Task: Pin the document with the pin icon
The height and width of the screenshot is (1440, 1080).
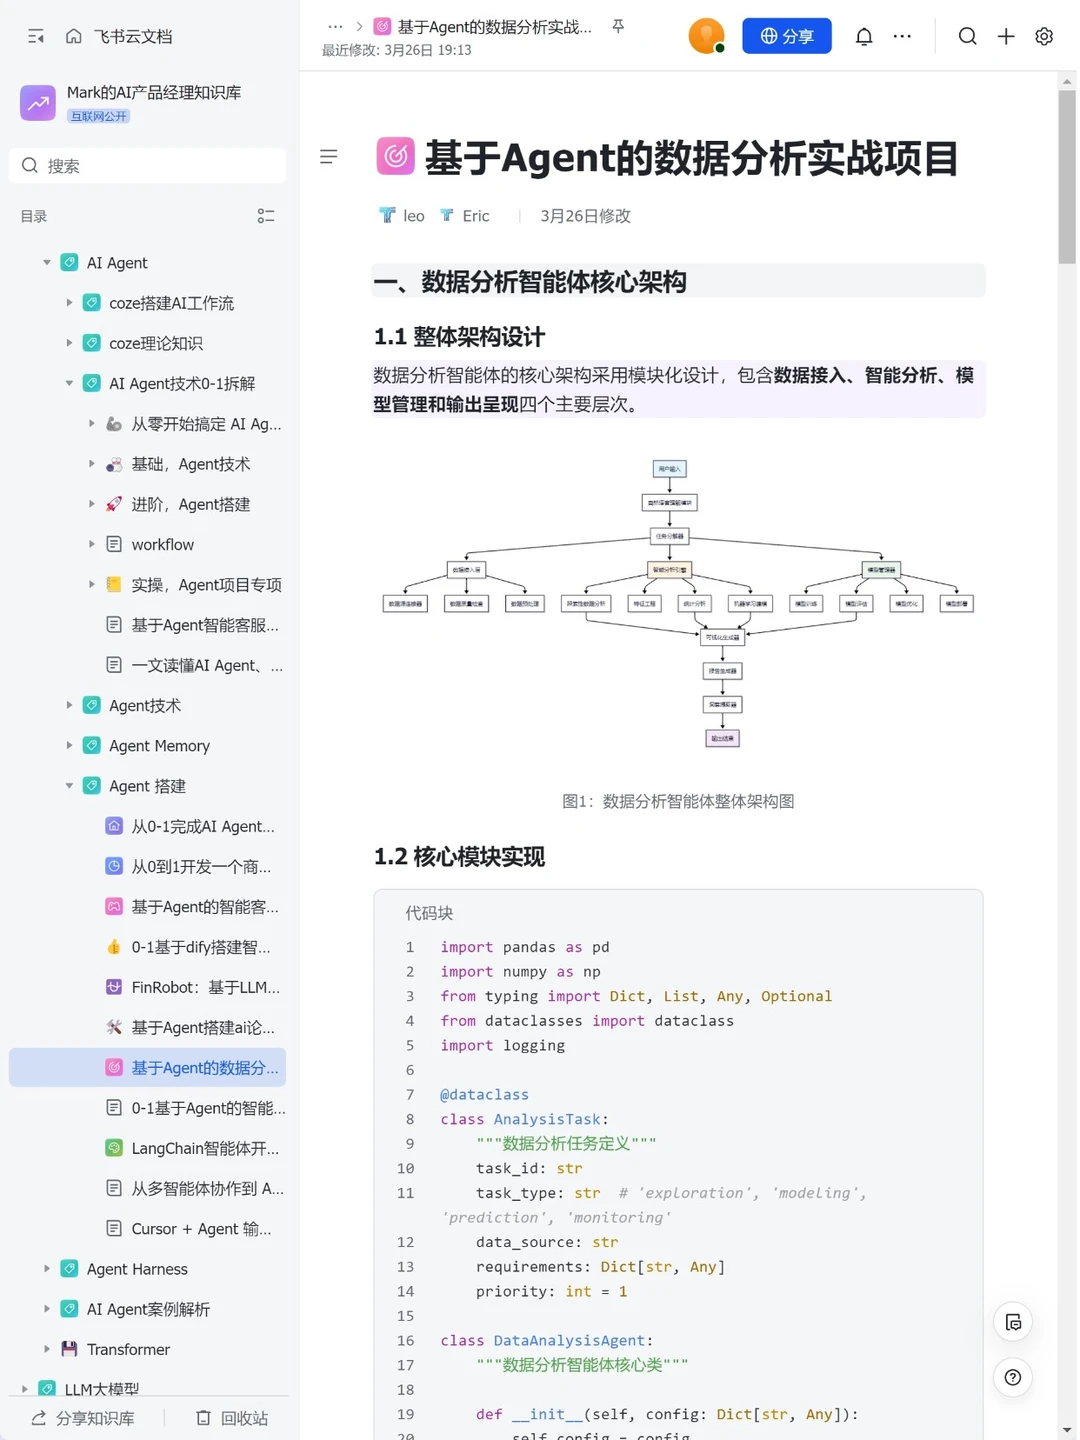Action: click(618, 27)
